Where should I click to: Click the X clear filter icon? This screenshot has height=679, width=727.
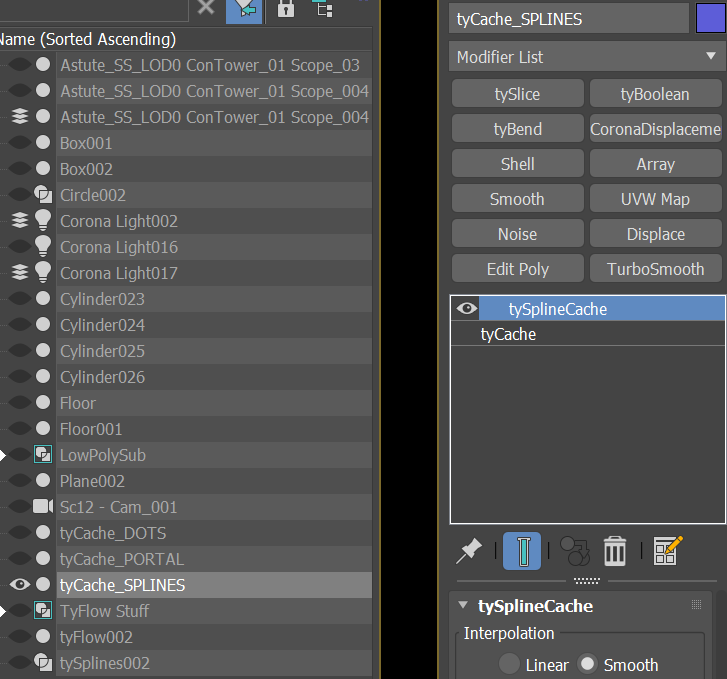206,7
